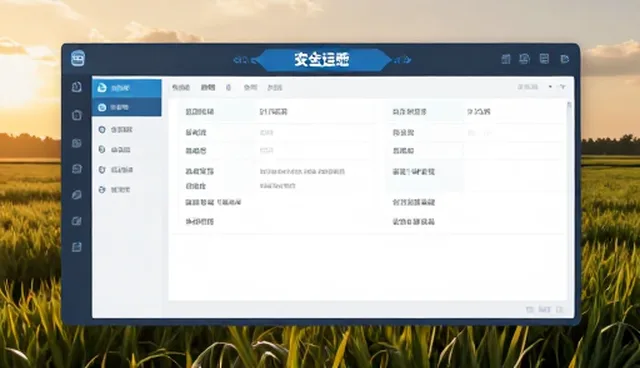Screen dimensions: 640x368
Task: Switch to the fifth tab in the tab row
Action: coord(275,87)
